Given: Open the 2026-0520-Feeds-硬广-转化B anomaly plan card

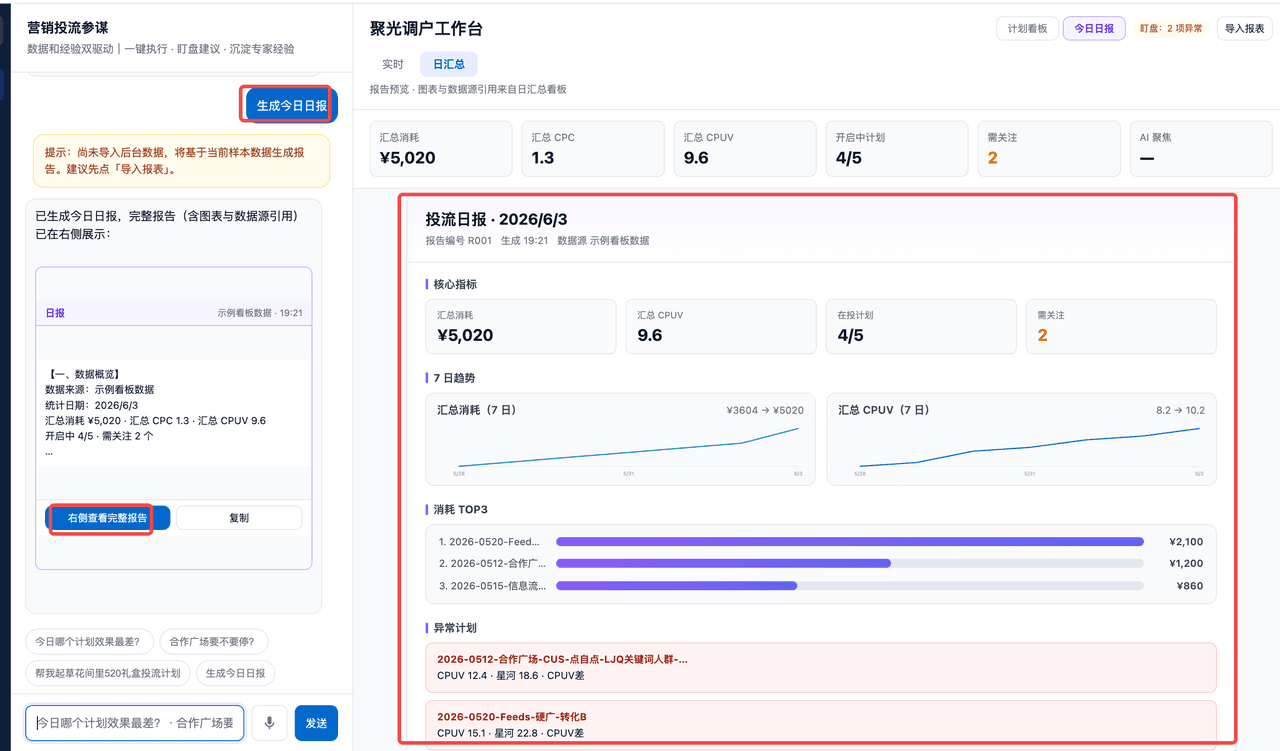Looking at the screenshot, I should pos(821,724).
